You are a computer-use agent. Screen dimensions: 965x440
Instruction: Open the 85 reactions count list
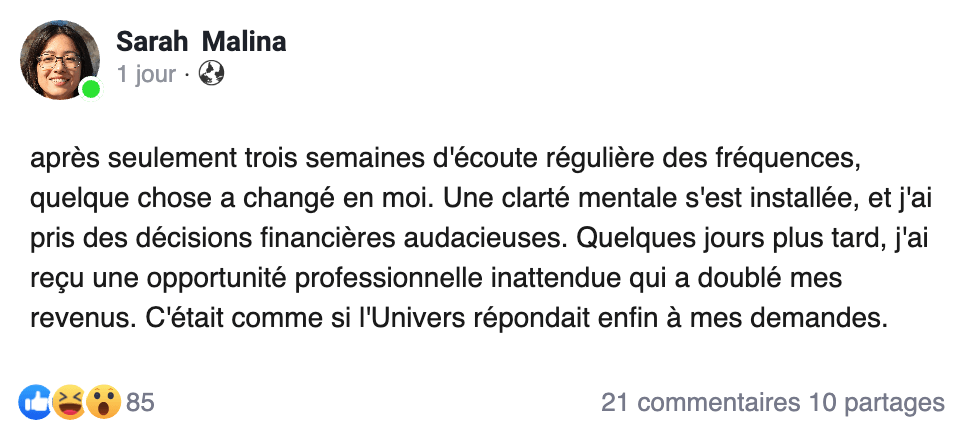click(141, 403)
